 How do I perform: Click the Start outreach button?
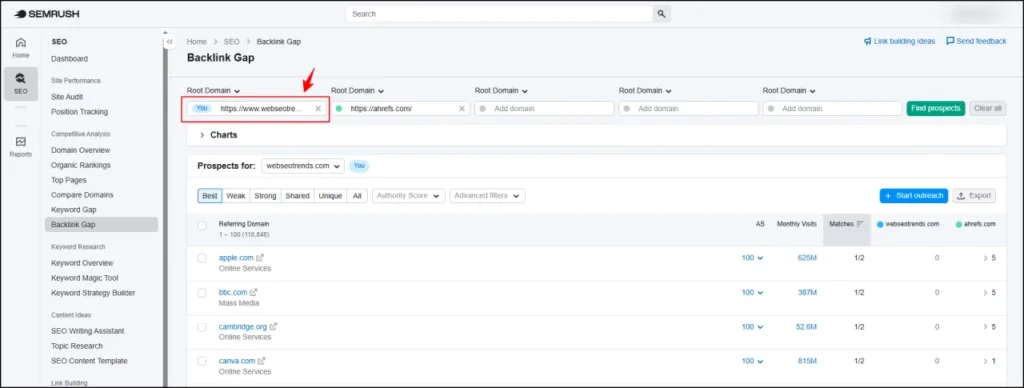[914, 195]
